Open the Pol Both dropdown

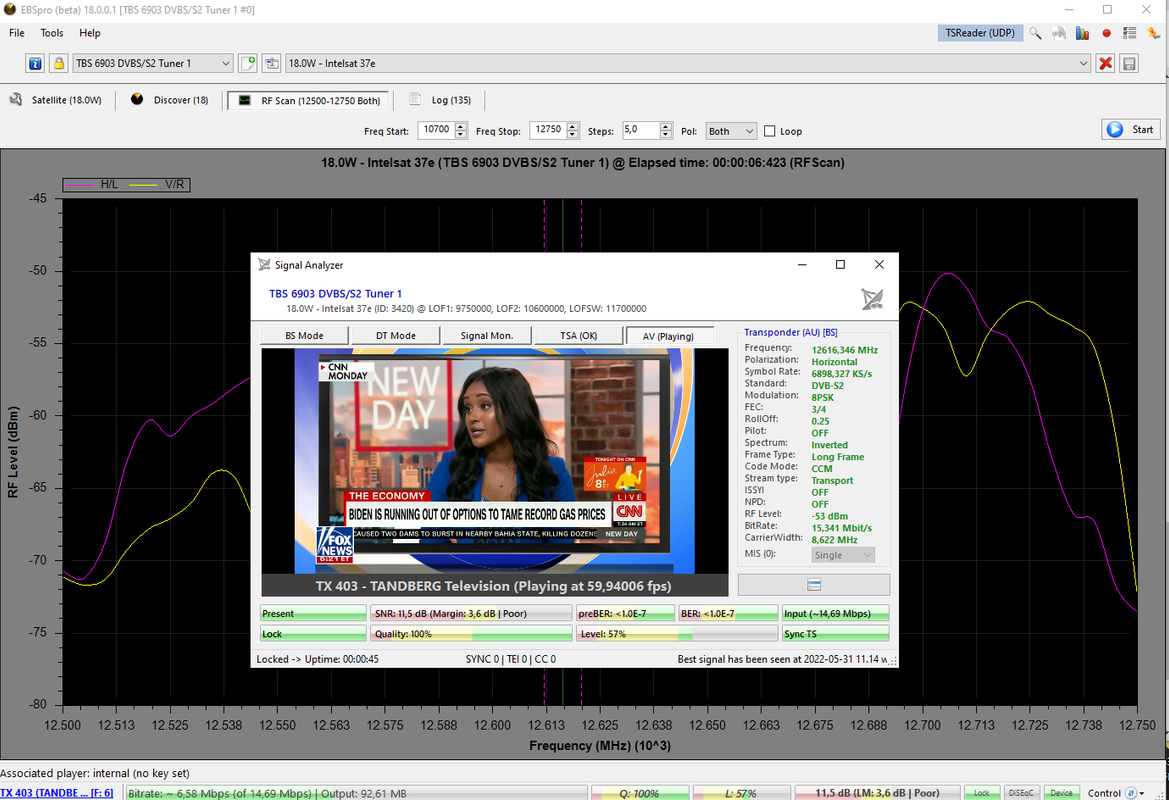(x=731, y=131)
